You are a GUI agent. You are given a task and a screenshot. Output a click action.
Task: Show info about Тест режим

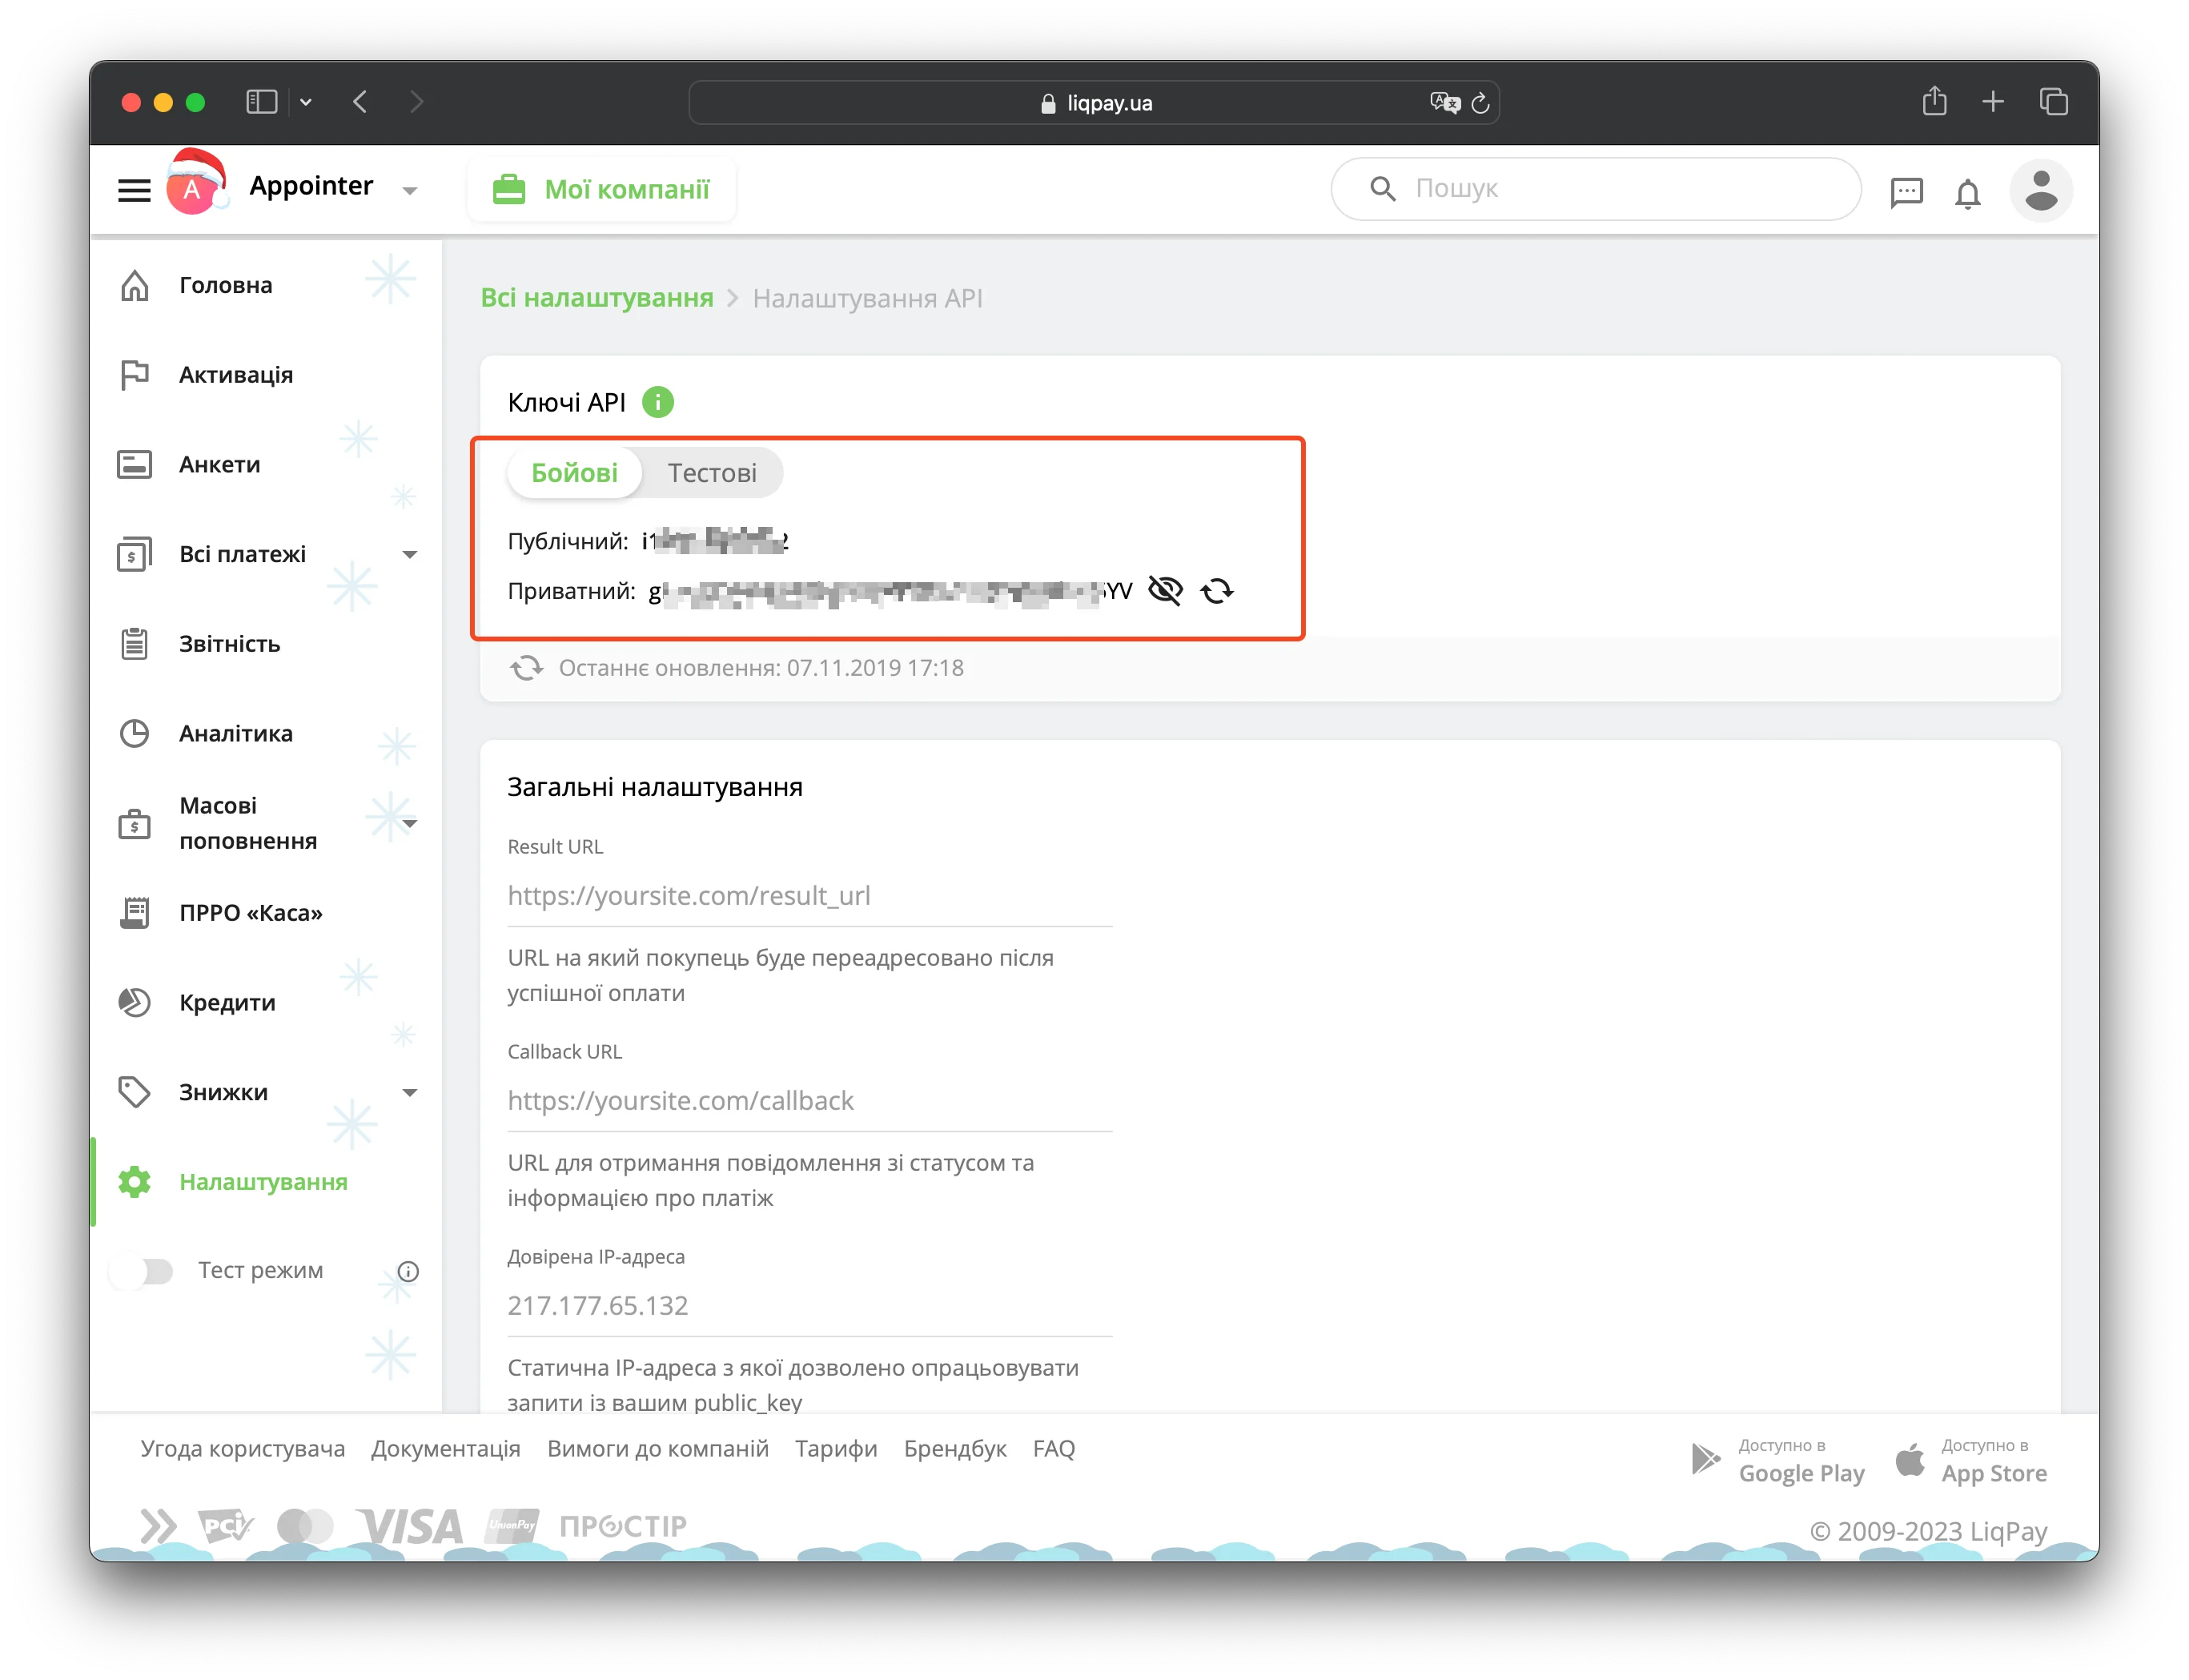(408, 1271)
